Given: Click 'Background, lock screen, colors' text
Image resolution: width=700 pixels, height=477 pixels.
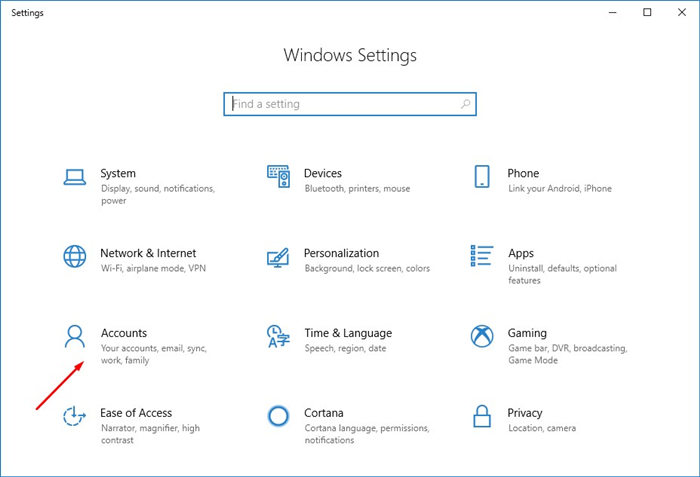Looking at the screenshot, I should pyautogui.click(x=367, y=268).
